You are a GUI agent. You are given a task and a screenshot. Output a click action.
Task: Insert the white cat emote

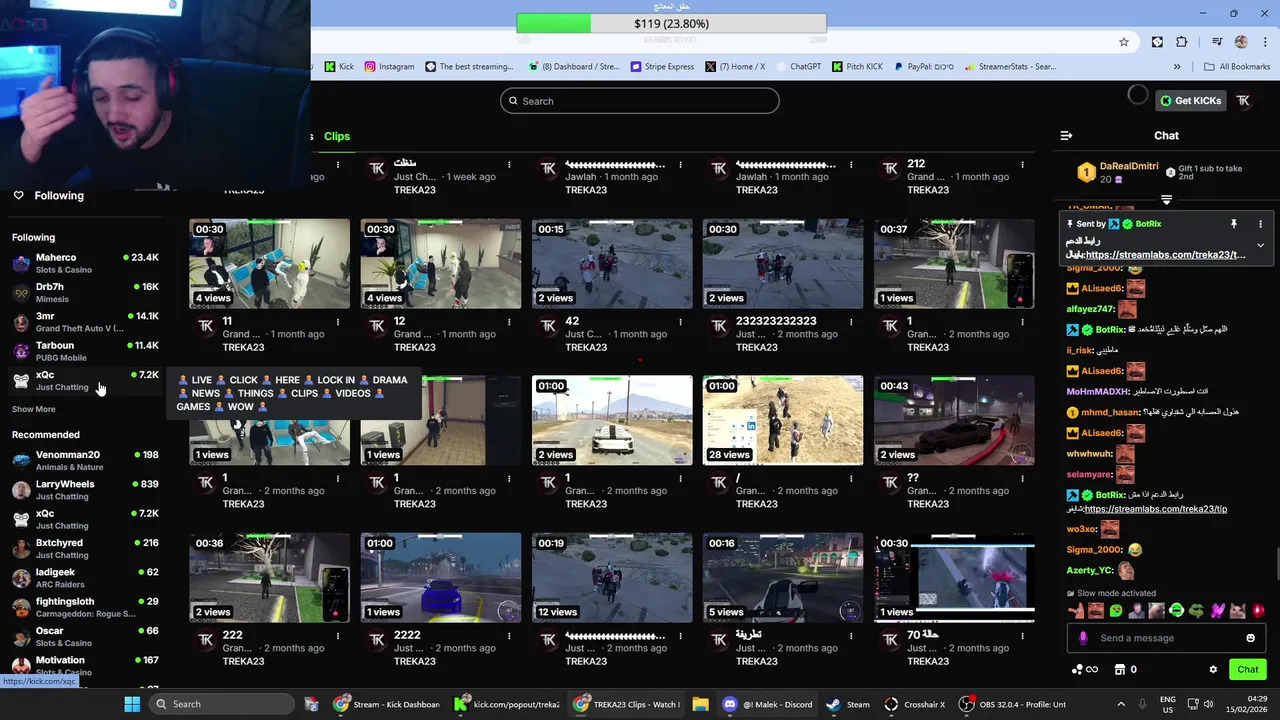point(1238,610)
